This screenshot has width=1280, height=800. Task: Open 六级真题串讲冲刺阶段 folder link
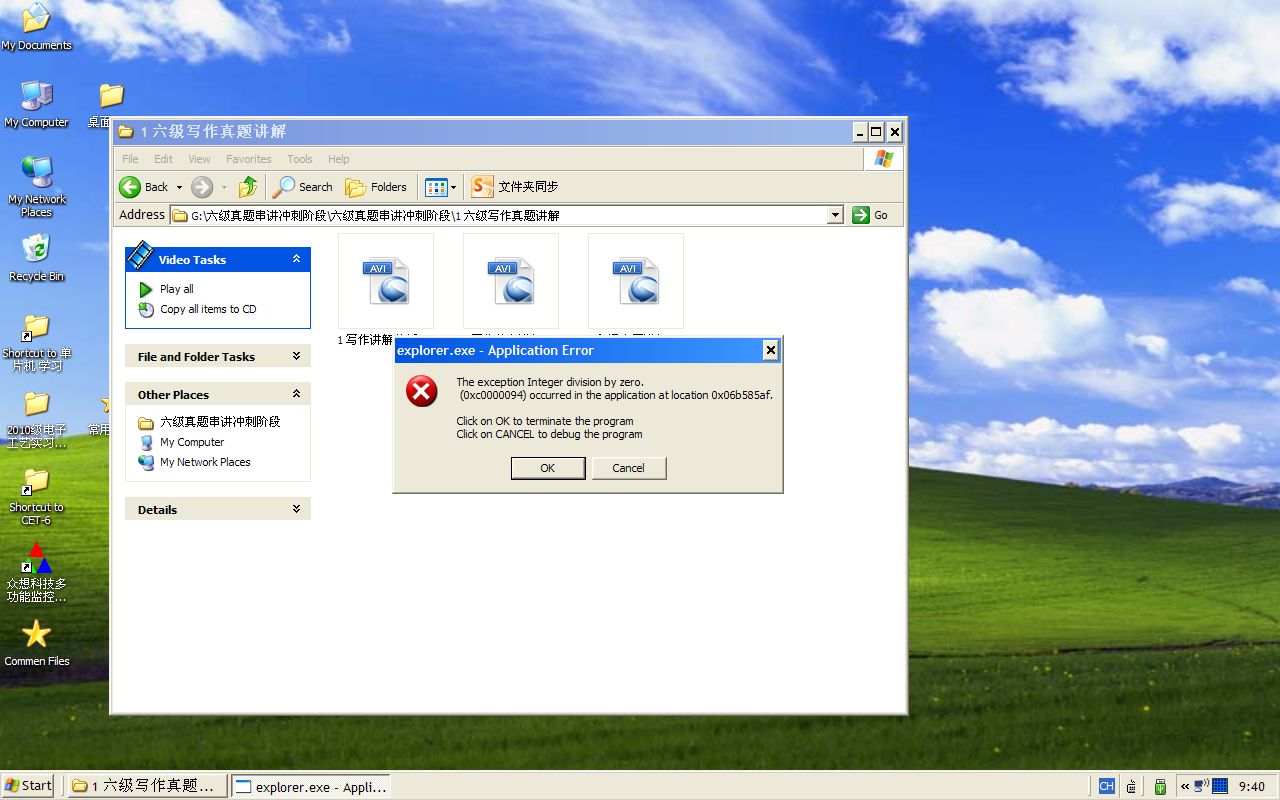(220, 422)
